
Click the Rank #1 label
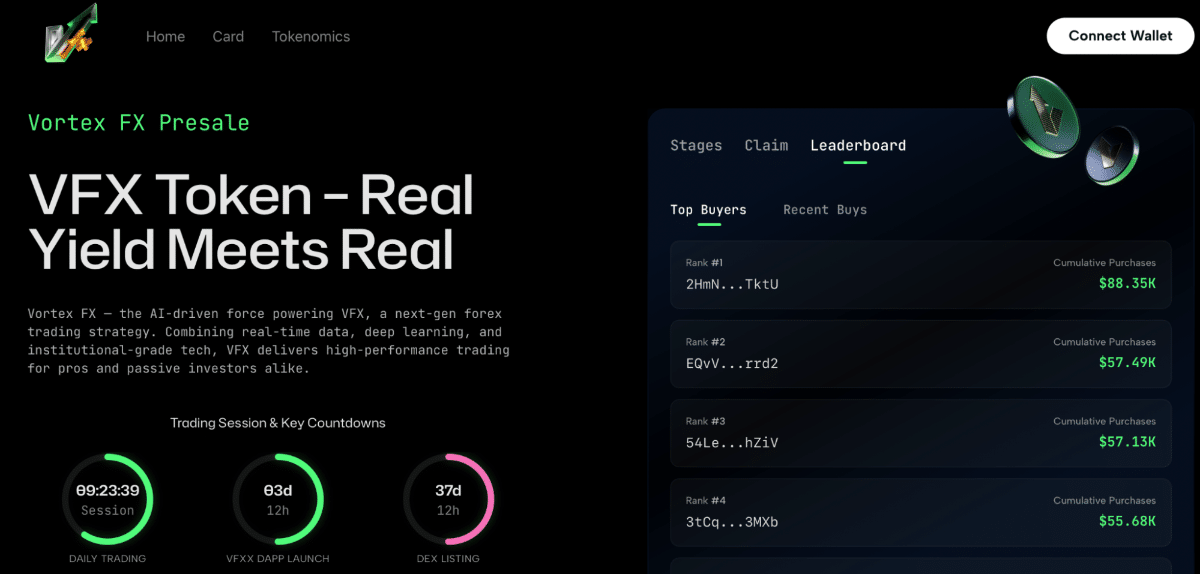[x=704, y=263]
